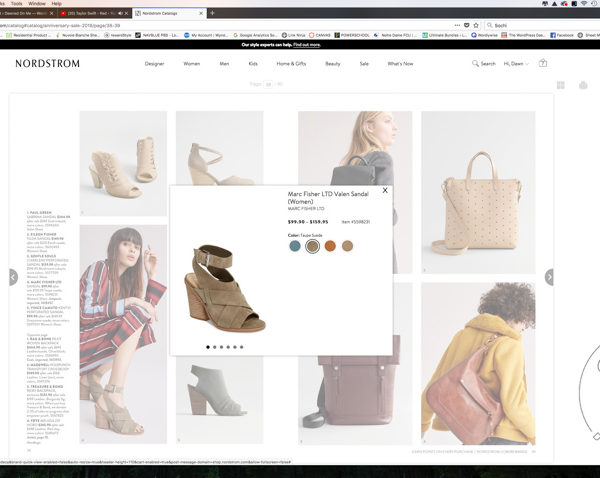Open the NAVBLUE RBS bookmark
Image resolution: width=600 pixels, height=478 pixels.
(157, 35)
